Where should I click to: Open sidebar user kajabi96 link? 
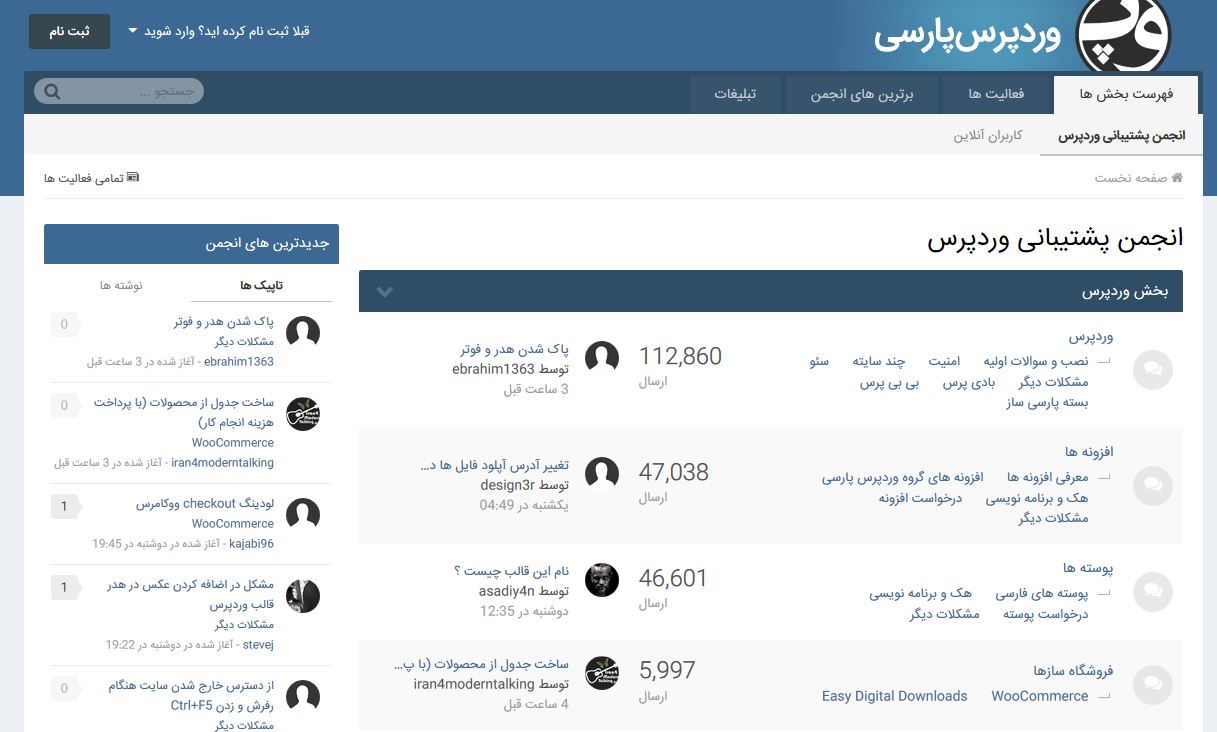click(x=251, y=544)
